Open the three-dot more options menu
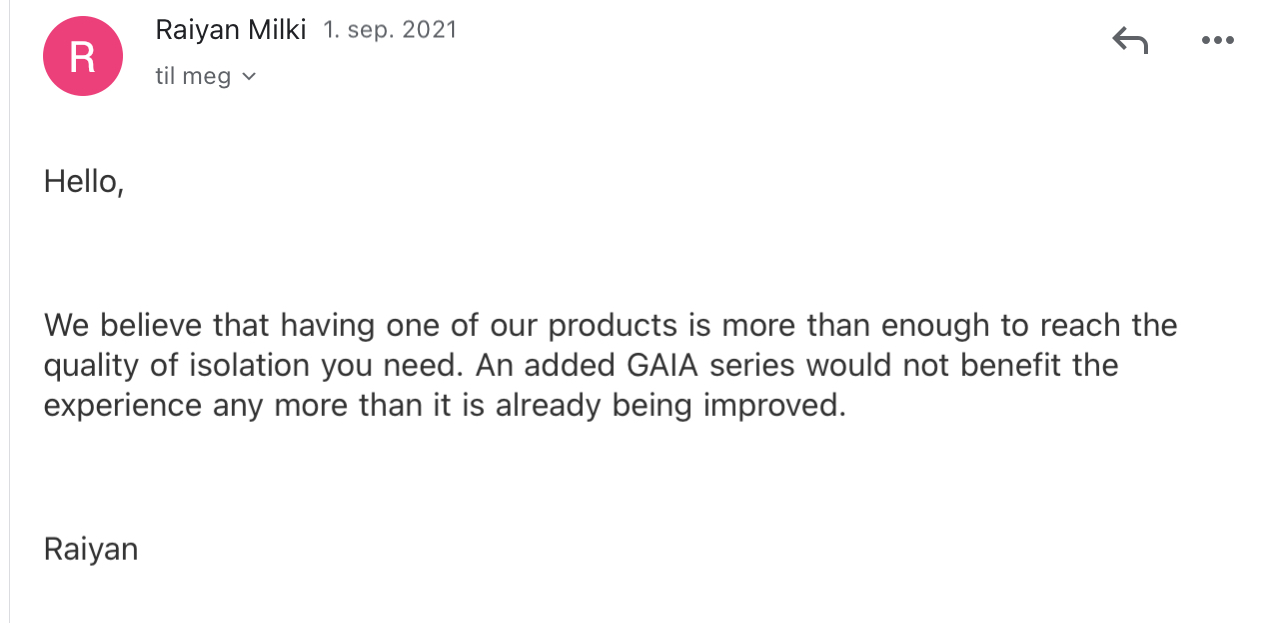 [x=1217, y=41]
